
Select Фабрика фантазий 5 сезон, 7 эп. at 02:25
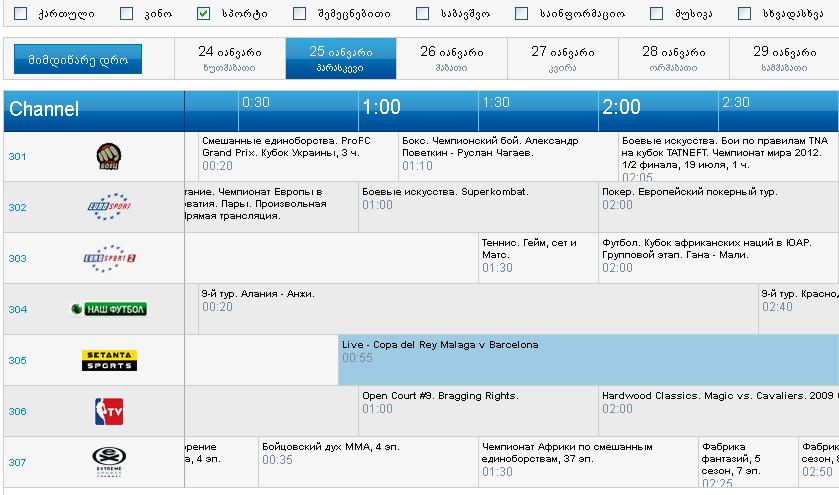click(748, 462)
